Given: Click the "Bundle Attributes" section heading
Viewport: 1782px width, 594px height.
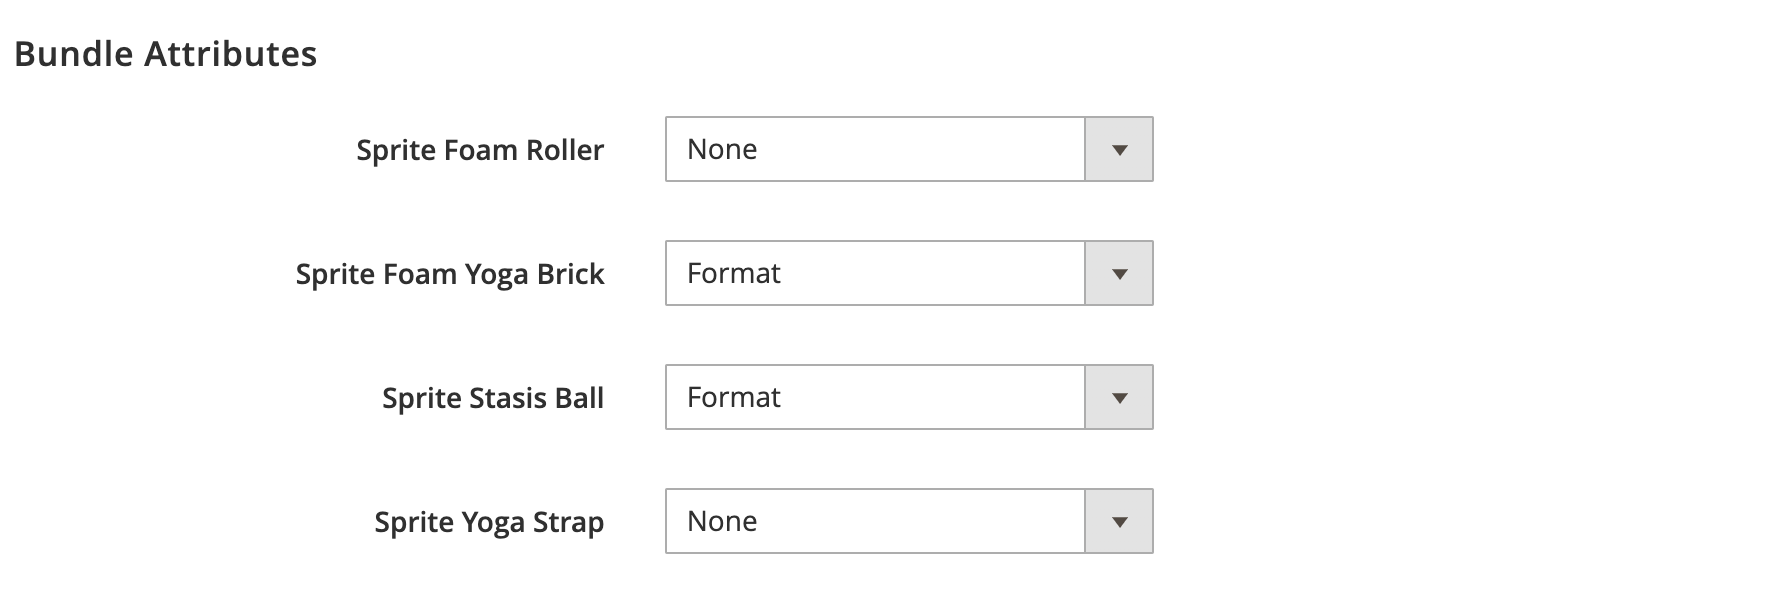Looking at the screenshot, I should pyautogui.click(x=166, y=54).
